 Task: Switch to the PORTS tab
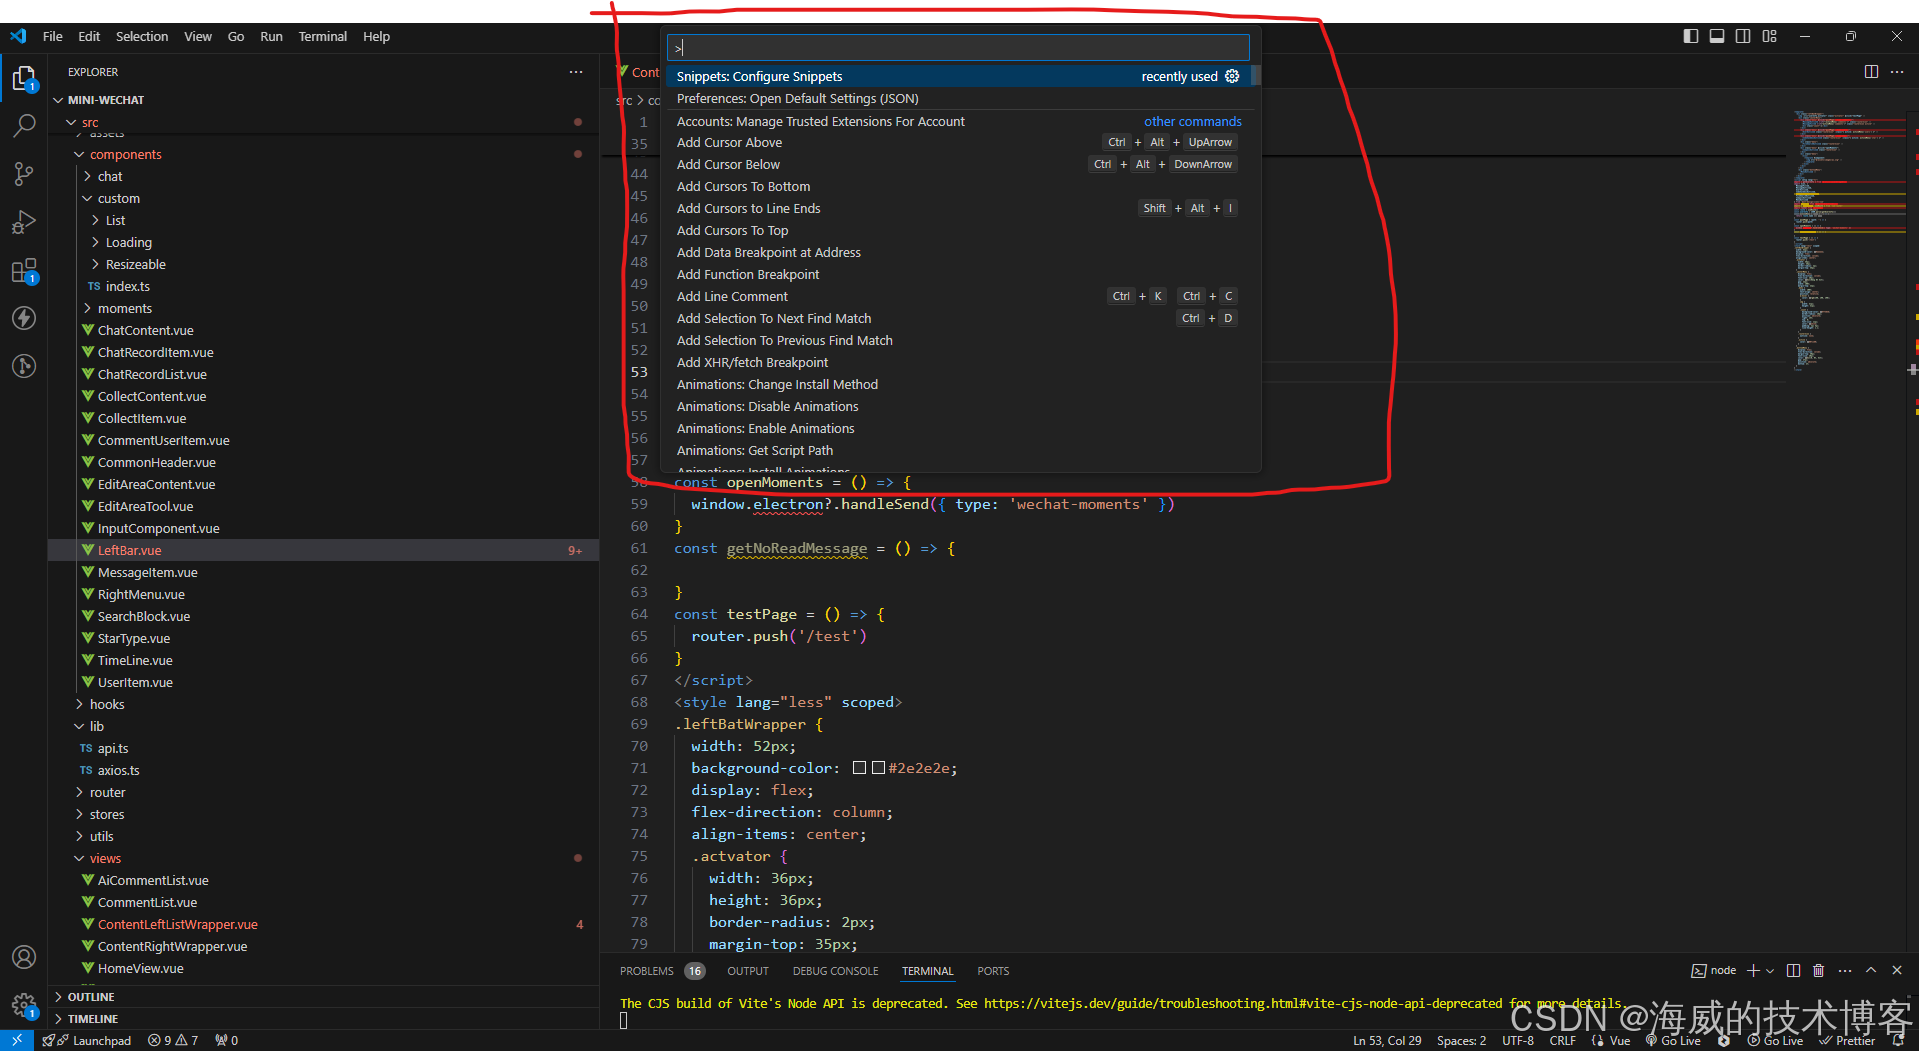(x=993, y=971)
